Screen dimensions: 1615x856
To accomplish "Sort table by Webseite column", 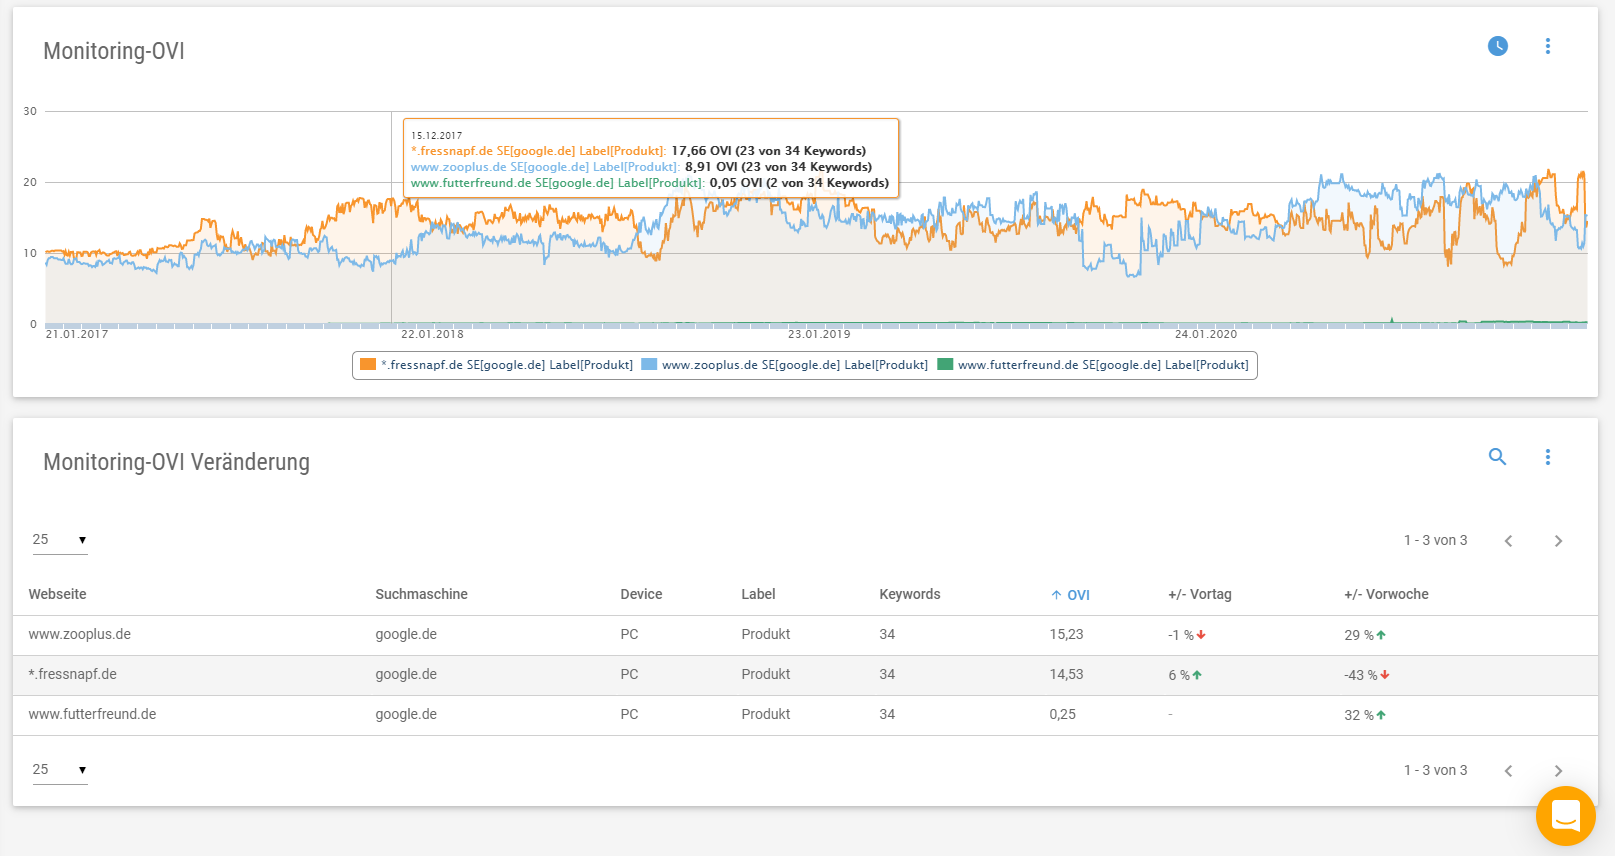I will (x=57, y=594).
